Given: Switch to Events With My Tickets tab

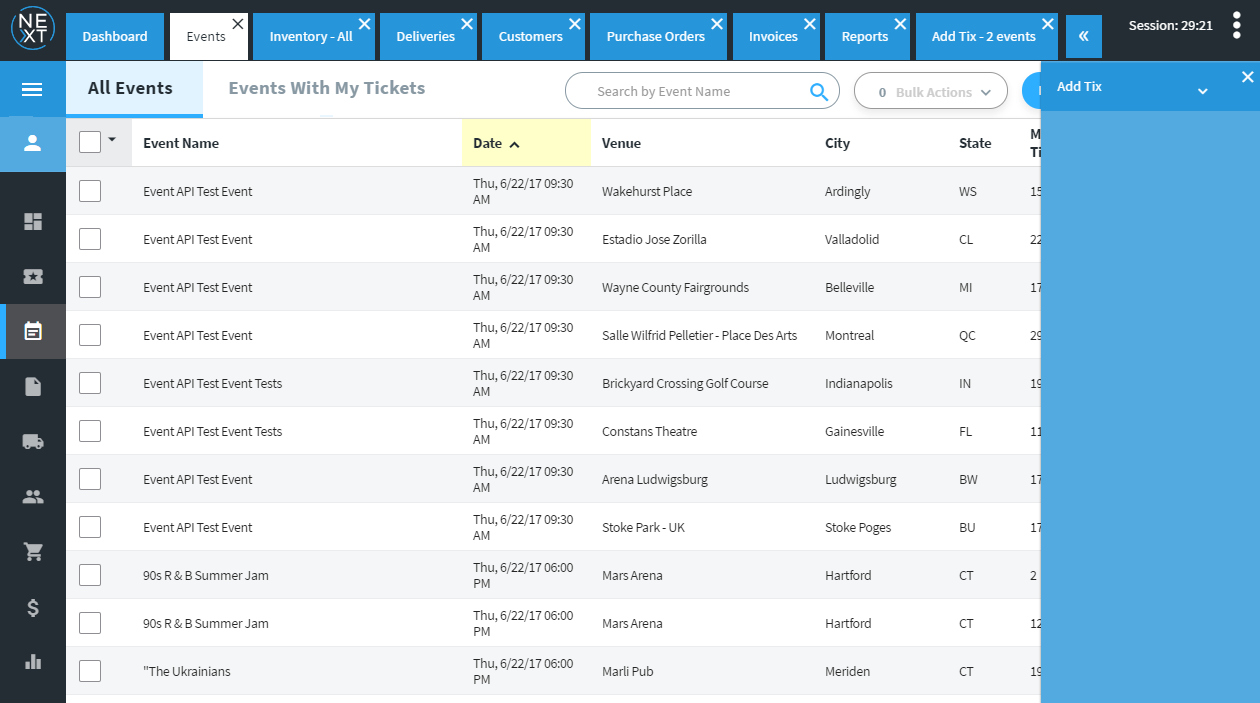Looking at the screenshot, I should tap(327, 88).
